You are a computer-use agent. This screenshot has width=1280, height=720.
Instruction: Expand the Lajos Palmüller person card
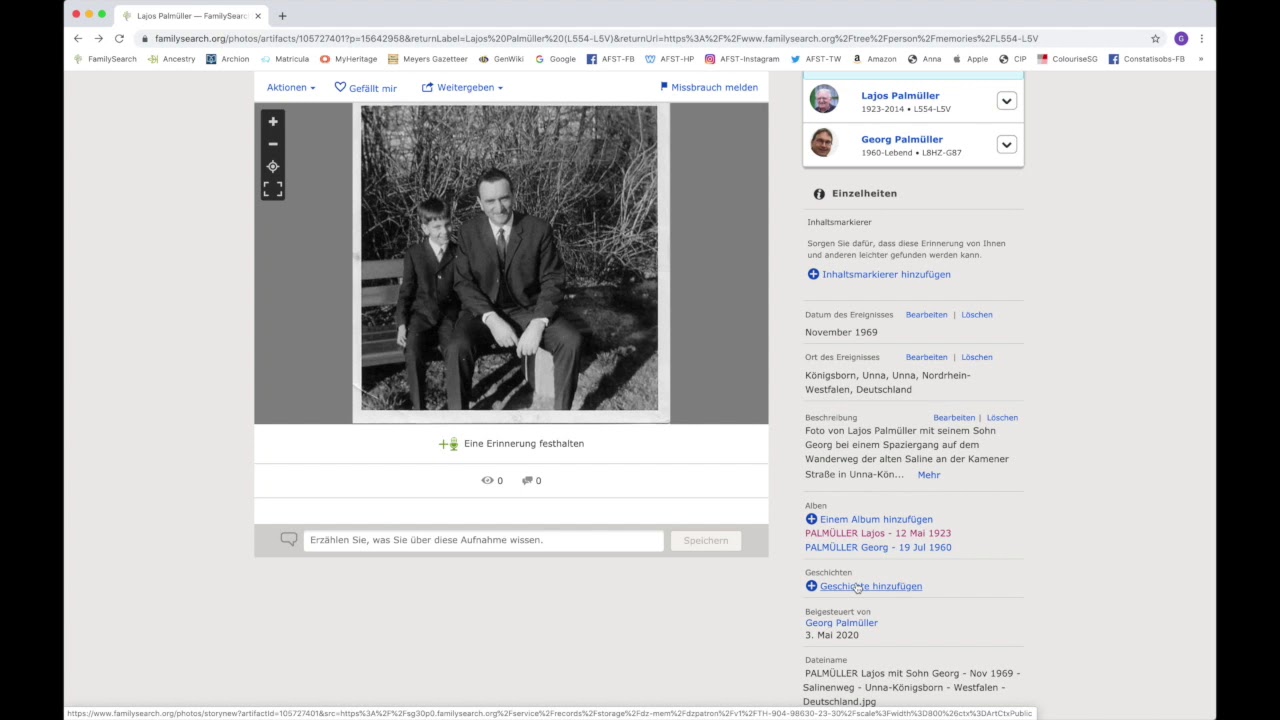point(1006,101)
